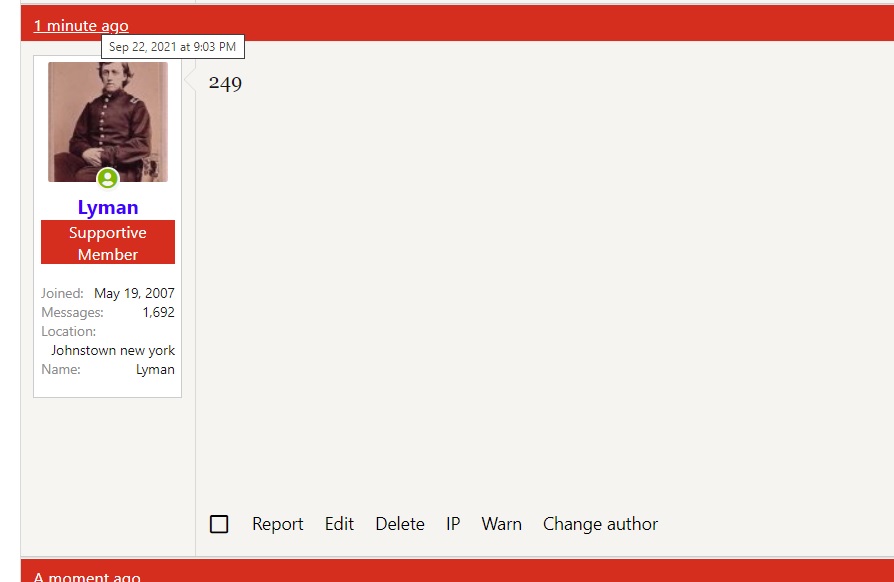Click the post text '249'
The width and height of the screenshot is (894, 582).
pos(225,83)
